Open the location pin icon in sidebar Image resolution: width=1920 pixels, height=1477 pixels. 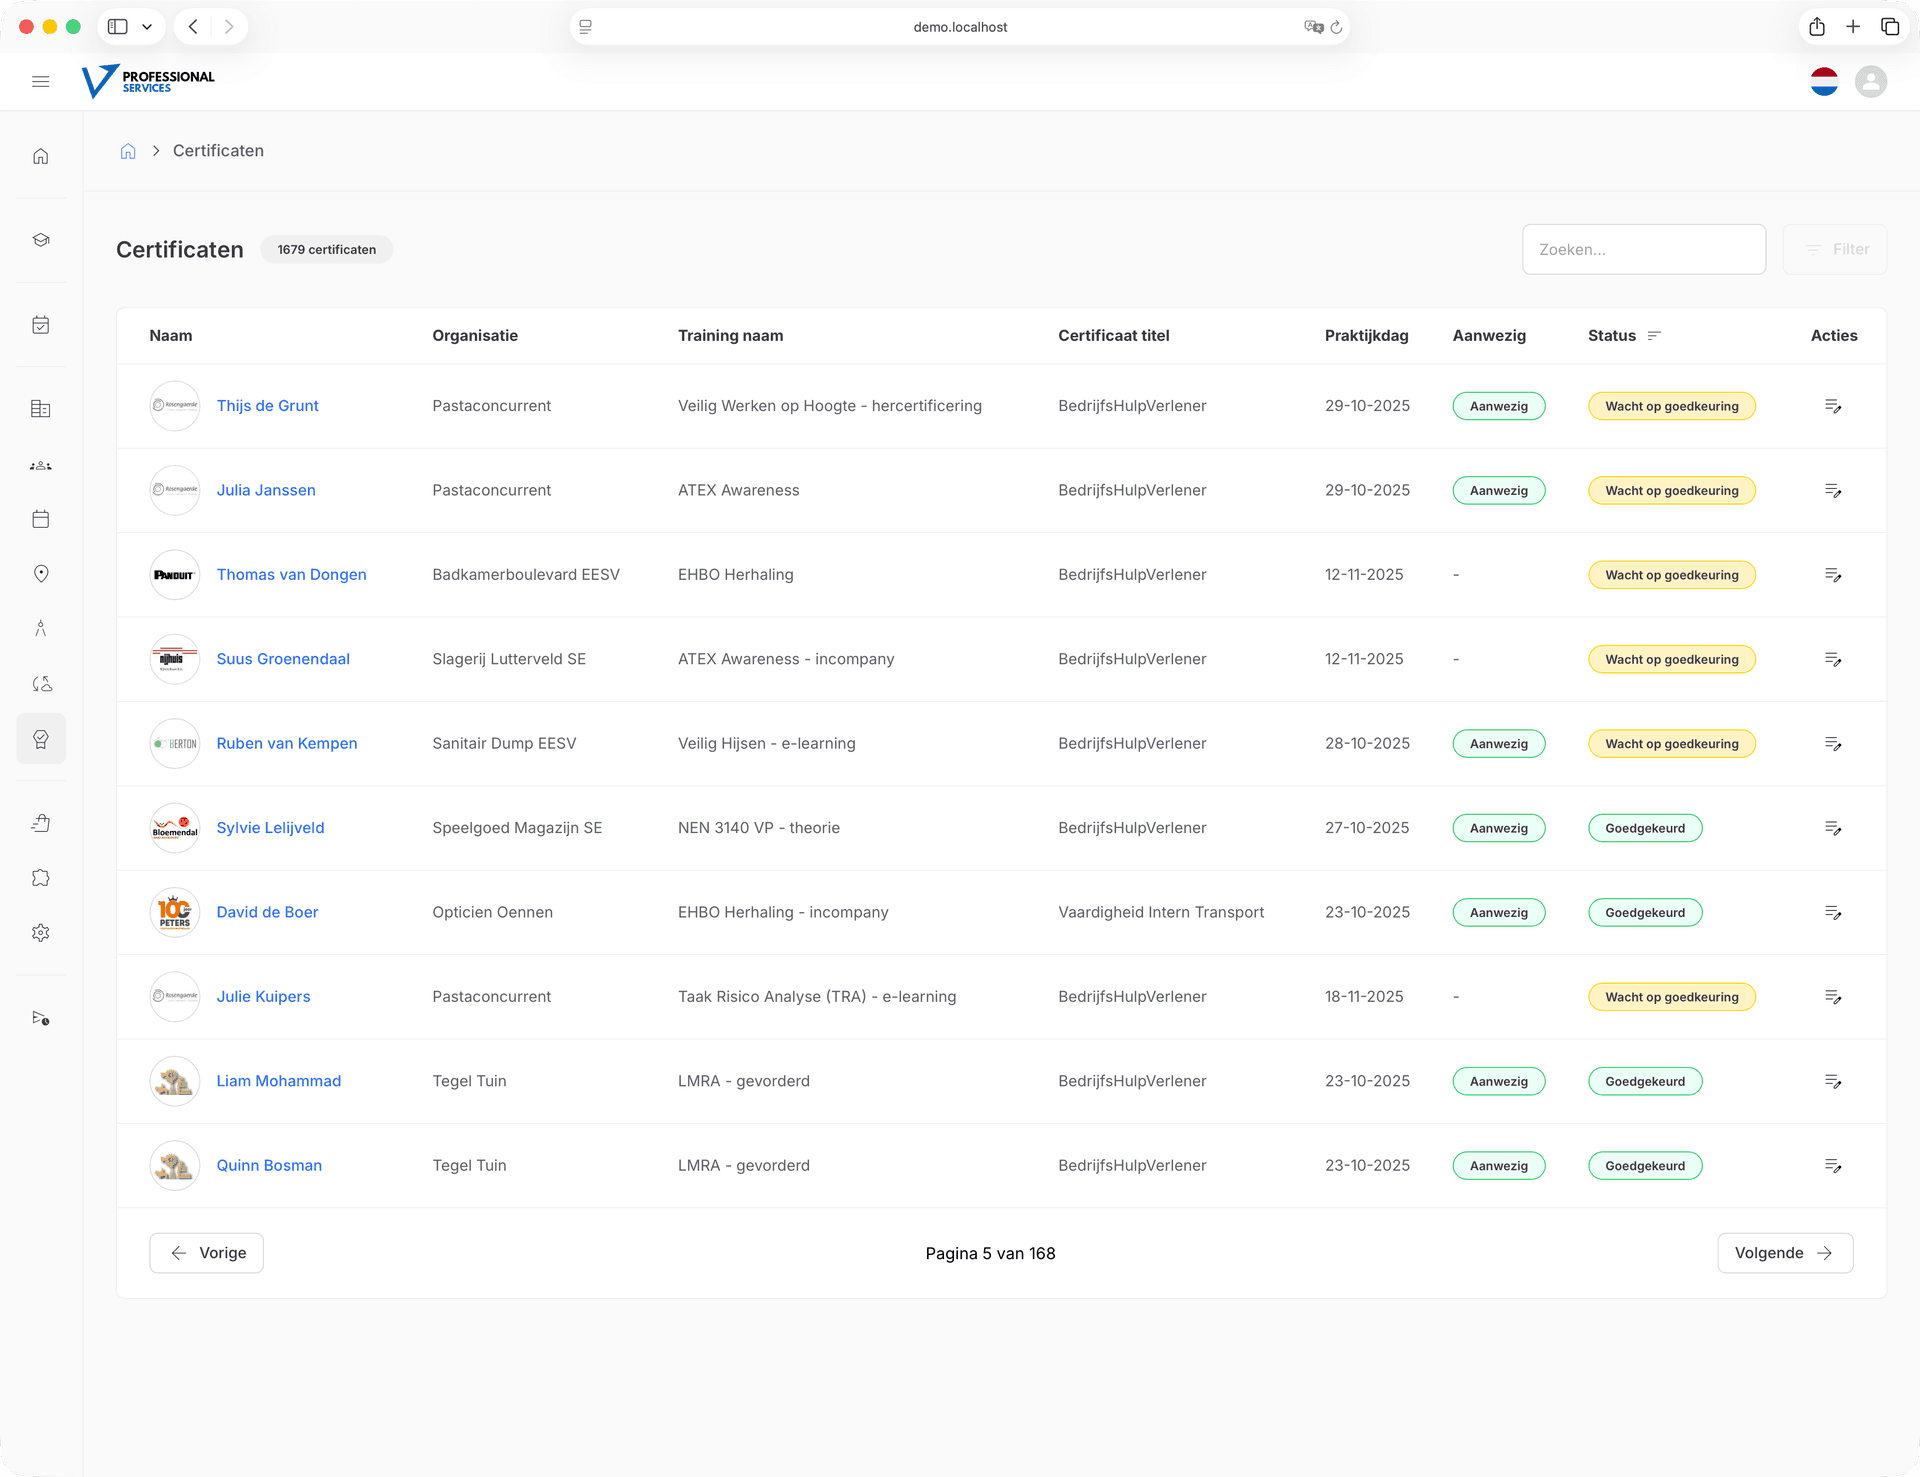pos(41,573)
